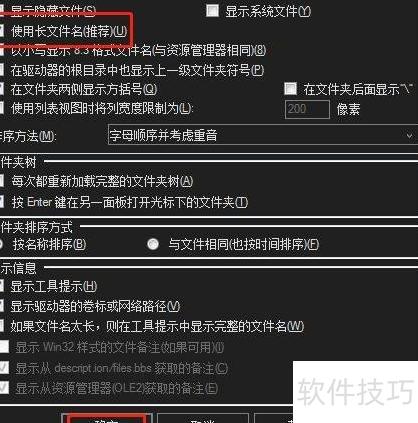This screenshot has height=423, width=418.
Task: Click the red-highlighted 确定 button
Action: (x=107, y=419)
